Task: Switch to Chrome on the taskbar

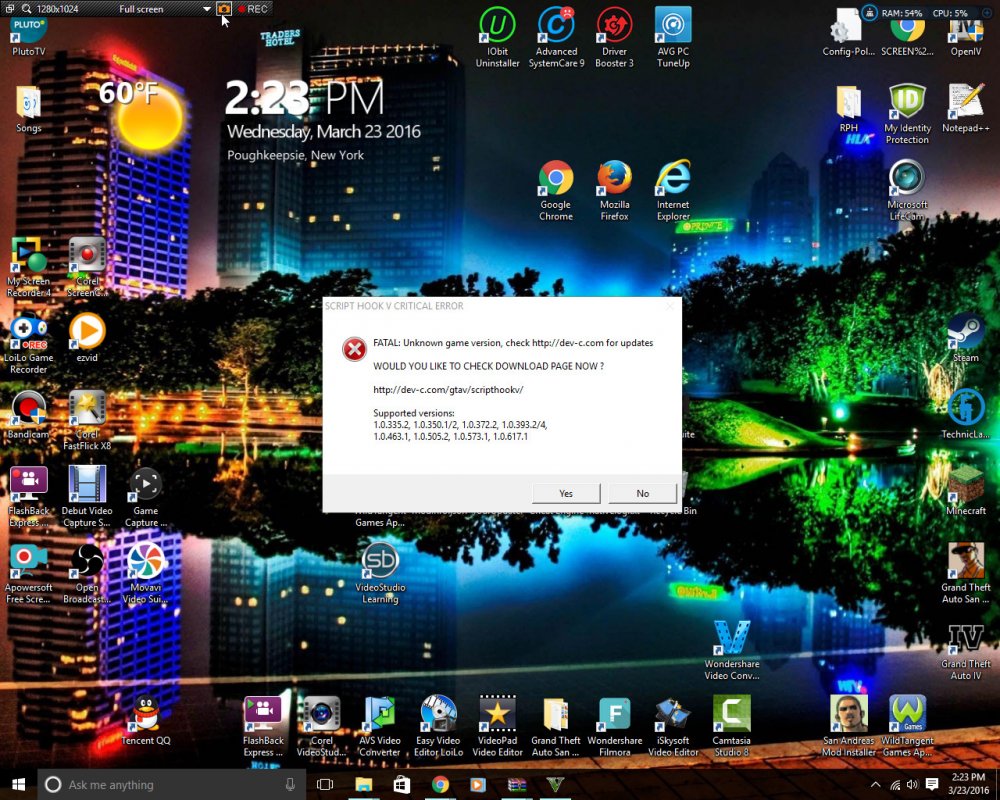Action: pos(440,784)
